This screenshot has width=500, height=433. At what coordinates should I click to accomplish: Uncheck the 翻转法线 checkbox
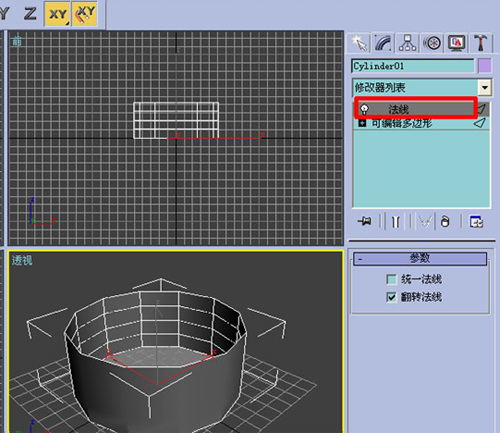(x=392, y=297)
